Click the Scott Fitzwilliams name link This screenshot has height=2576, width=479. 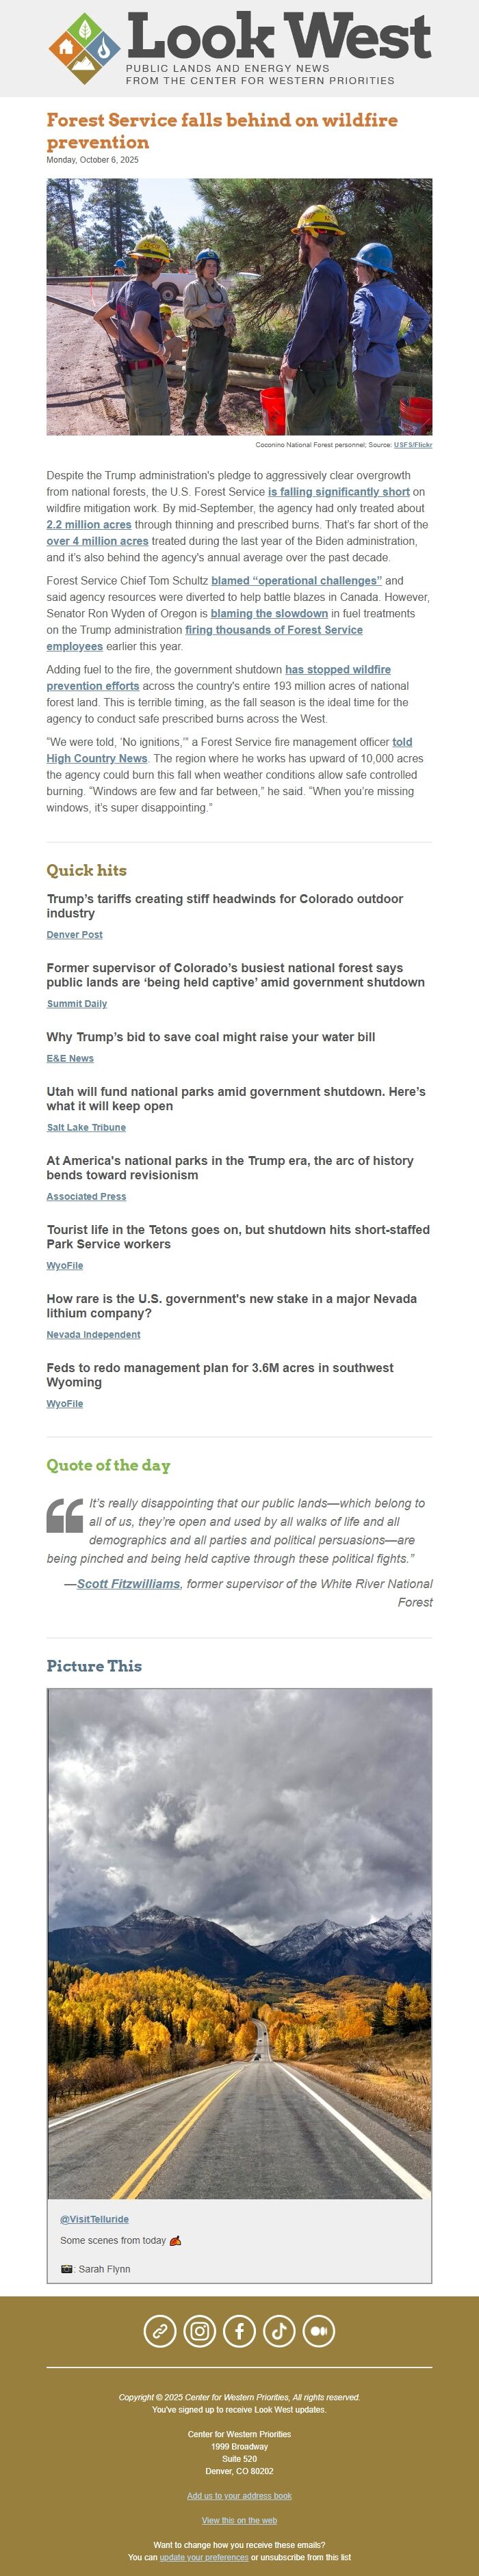128,1584
